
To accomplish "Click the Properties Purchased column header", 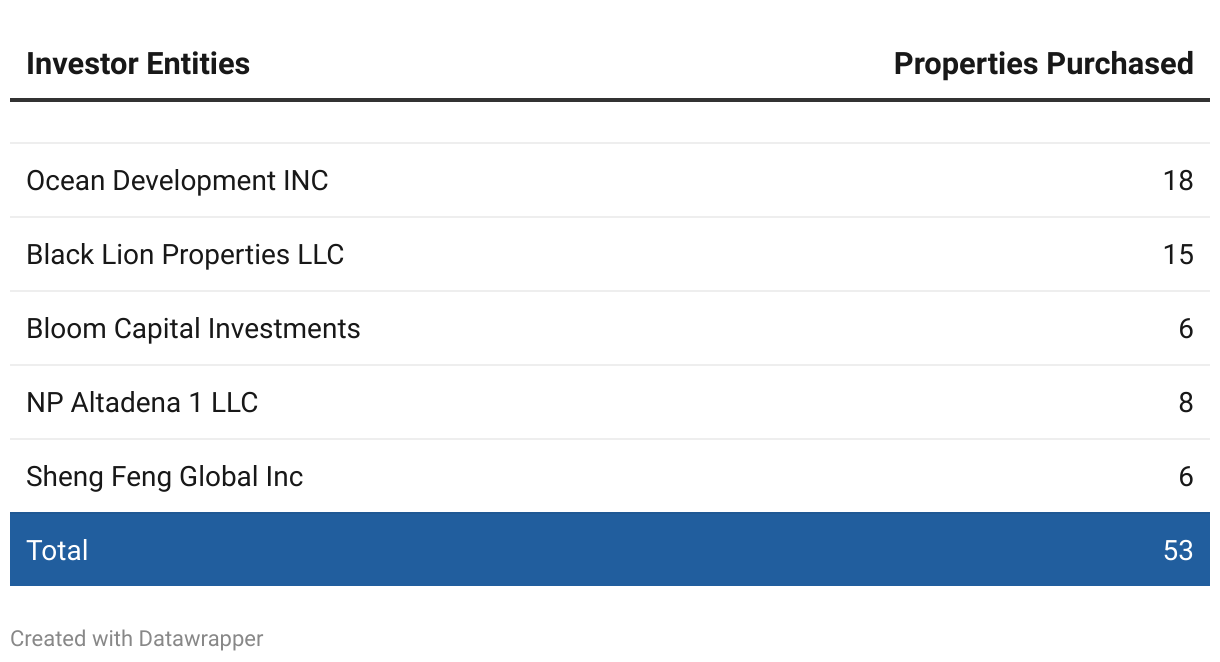I will (1043, 64).
